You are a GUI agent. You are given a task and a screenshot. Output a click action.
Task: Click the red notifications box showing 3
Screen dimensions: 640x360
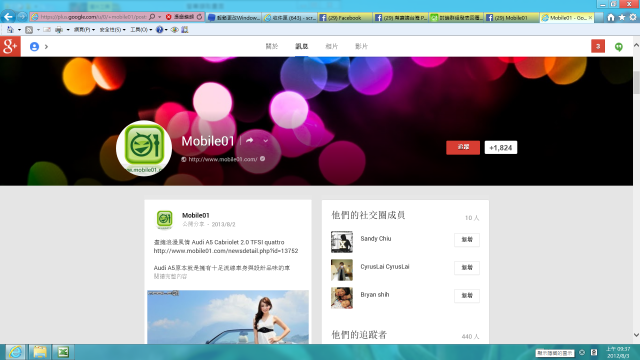[598, 46]
